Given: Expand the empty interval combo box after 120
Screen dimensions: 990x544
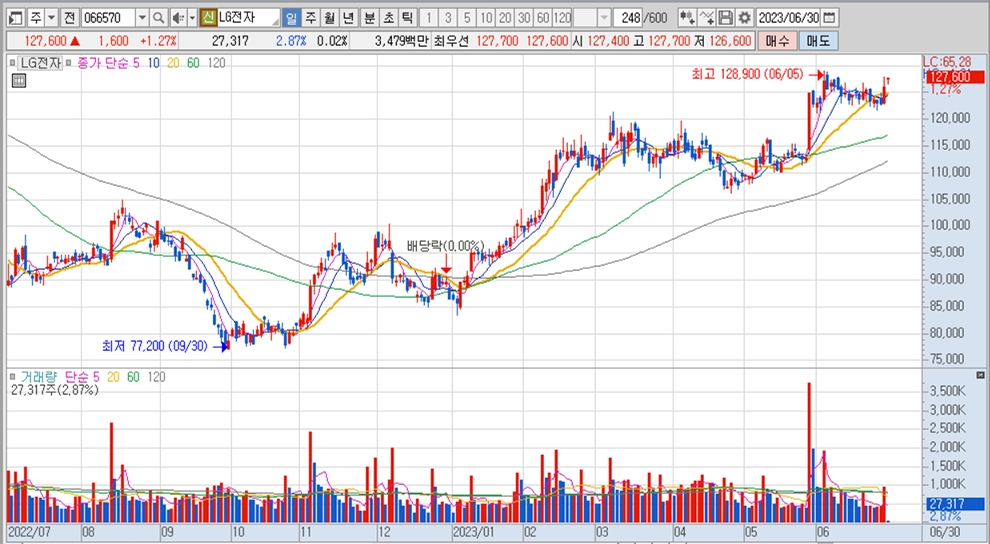Looking at the screenshot, I should [x=606, y=18].
